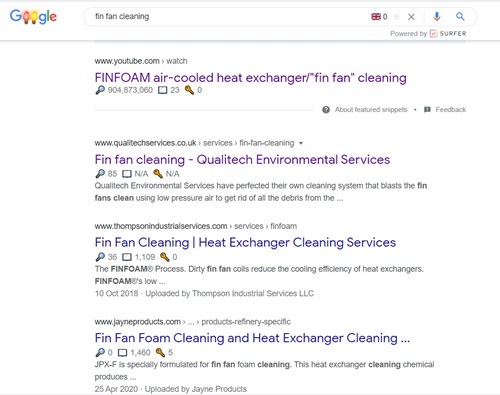Click the key keywords icon under the jayneproducts result
Viewport: 500px width, 395px height.
[160, 352]
